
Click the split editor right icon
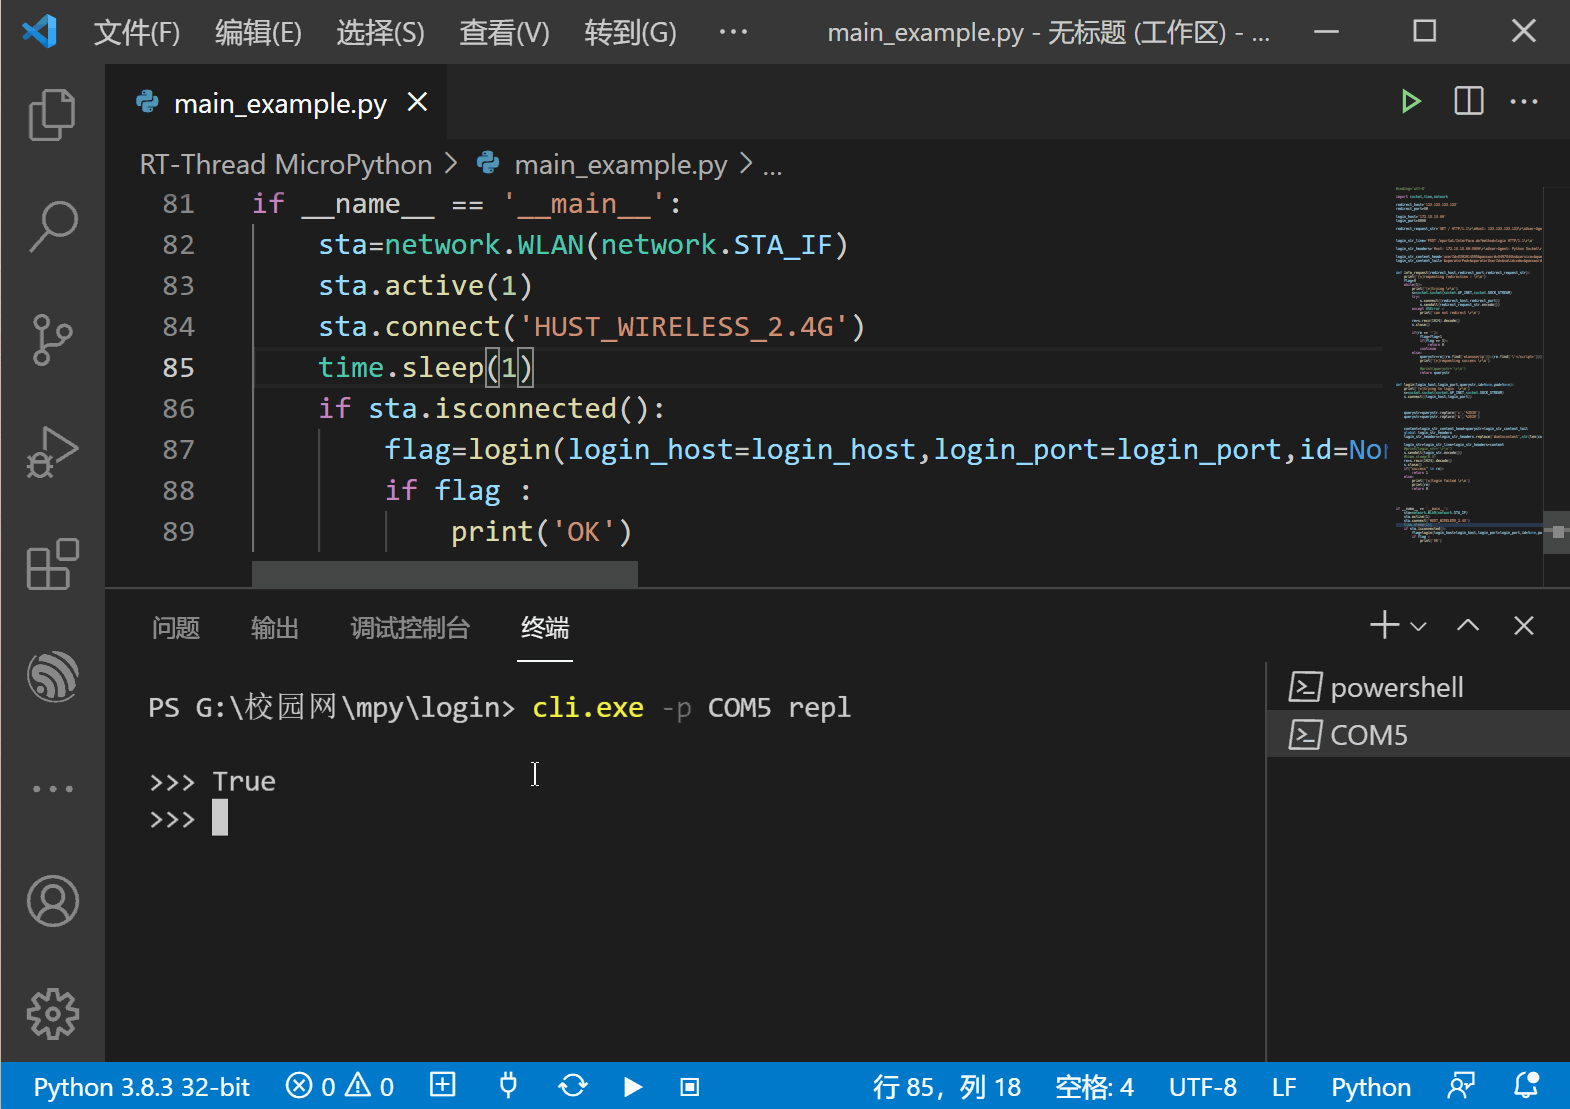(x=1468, y=102)
